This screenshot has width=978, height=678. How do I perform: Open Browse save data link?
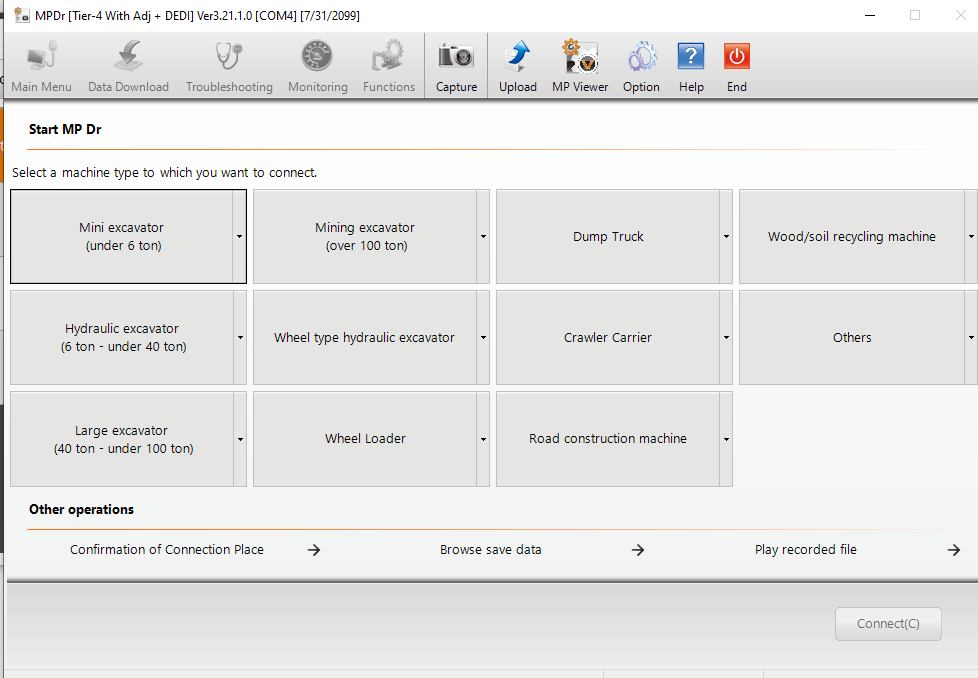tap(490, 549)
